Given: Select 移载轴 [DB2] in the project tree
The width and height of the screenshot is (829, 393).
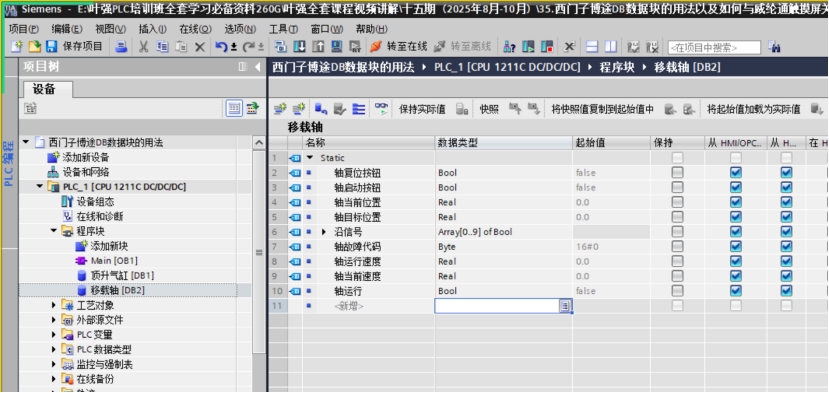Looking at the screenshot, I should [117, 290].
